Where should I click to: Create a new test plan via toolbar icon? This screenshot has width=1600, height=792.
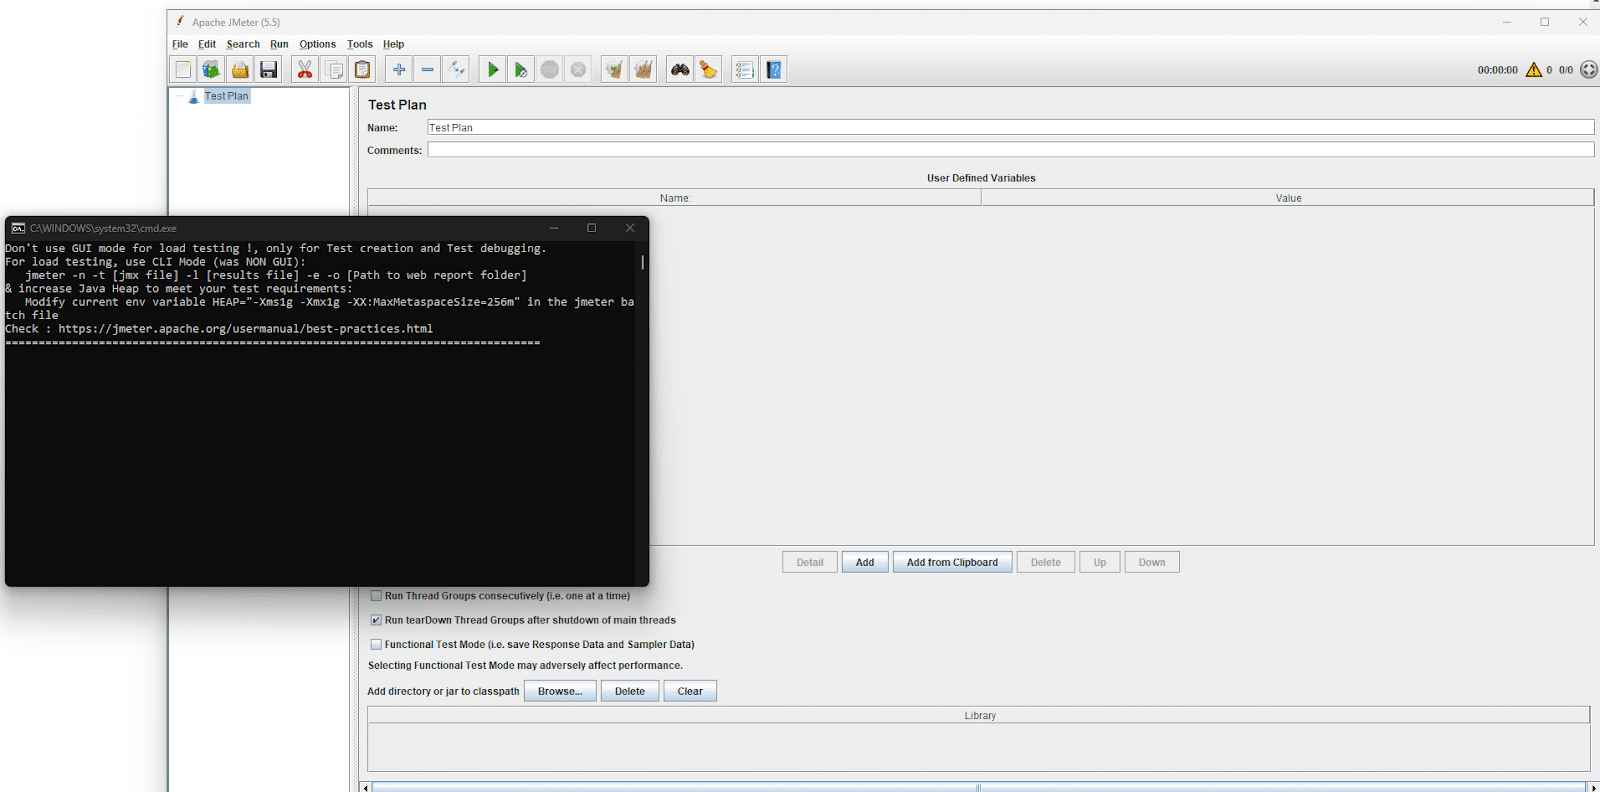[183, 69]
